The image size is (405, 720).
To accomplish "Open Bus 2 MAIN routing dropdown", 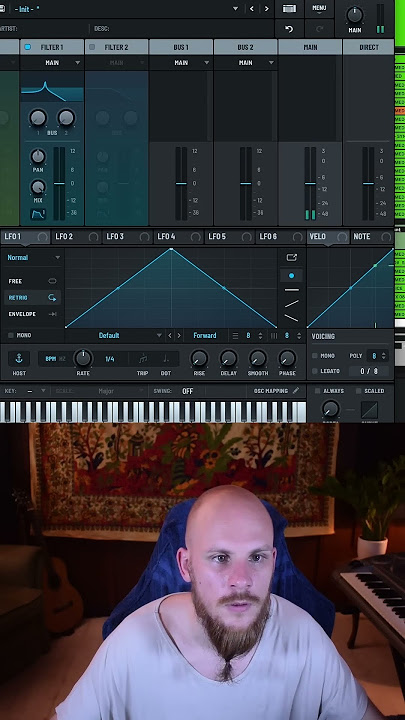I will click(246, 62).
